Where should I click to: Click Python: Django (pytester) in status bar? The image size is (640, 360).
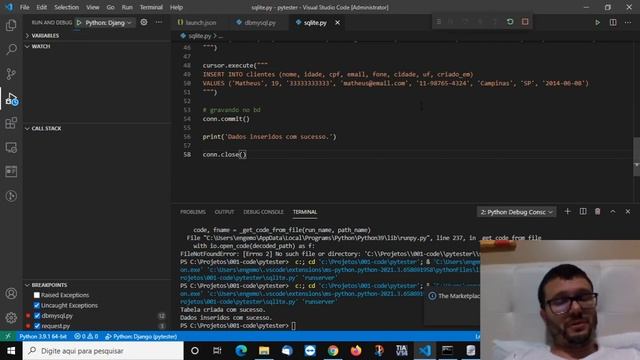(x=141, y=336)
